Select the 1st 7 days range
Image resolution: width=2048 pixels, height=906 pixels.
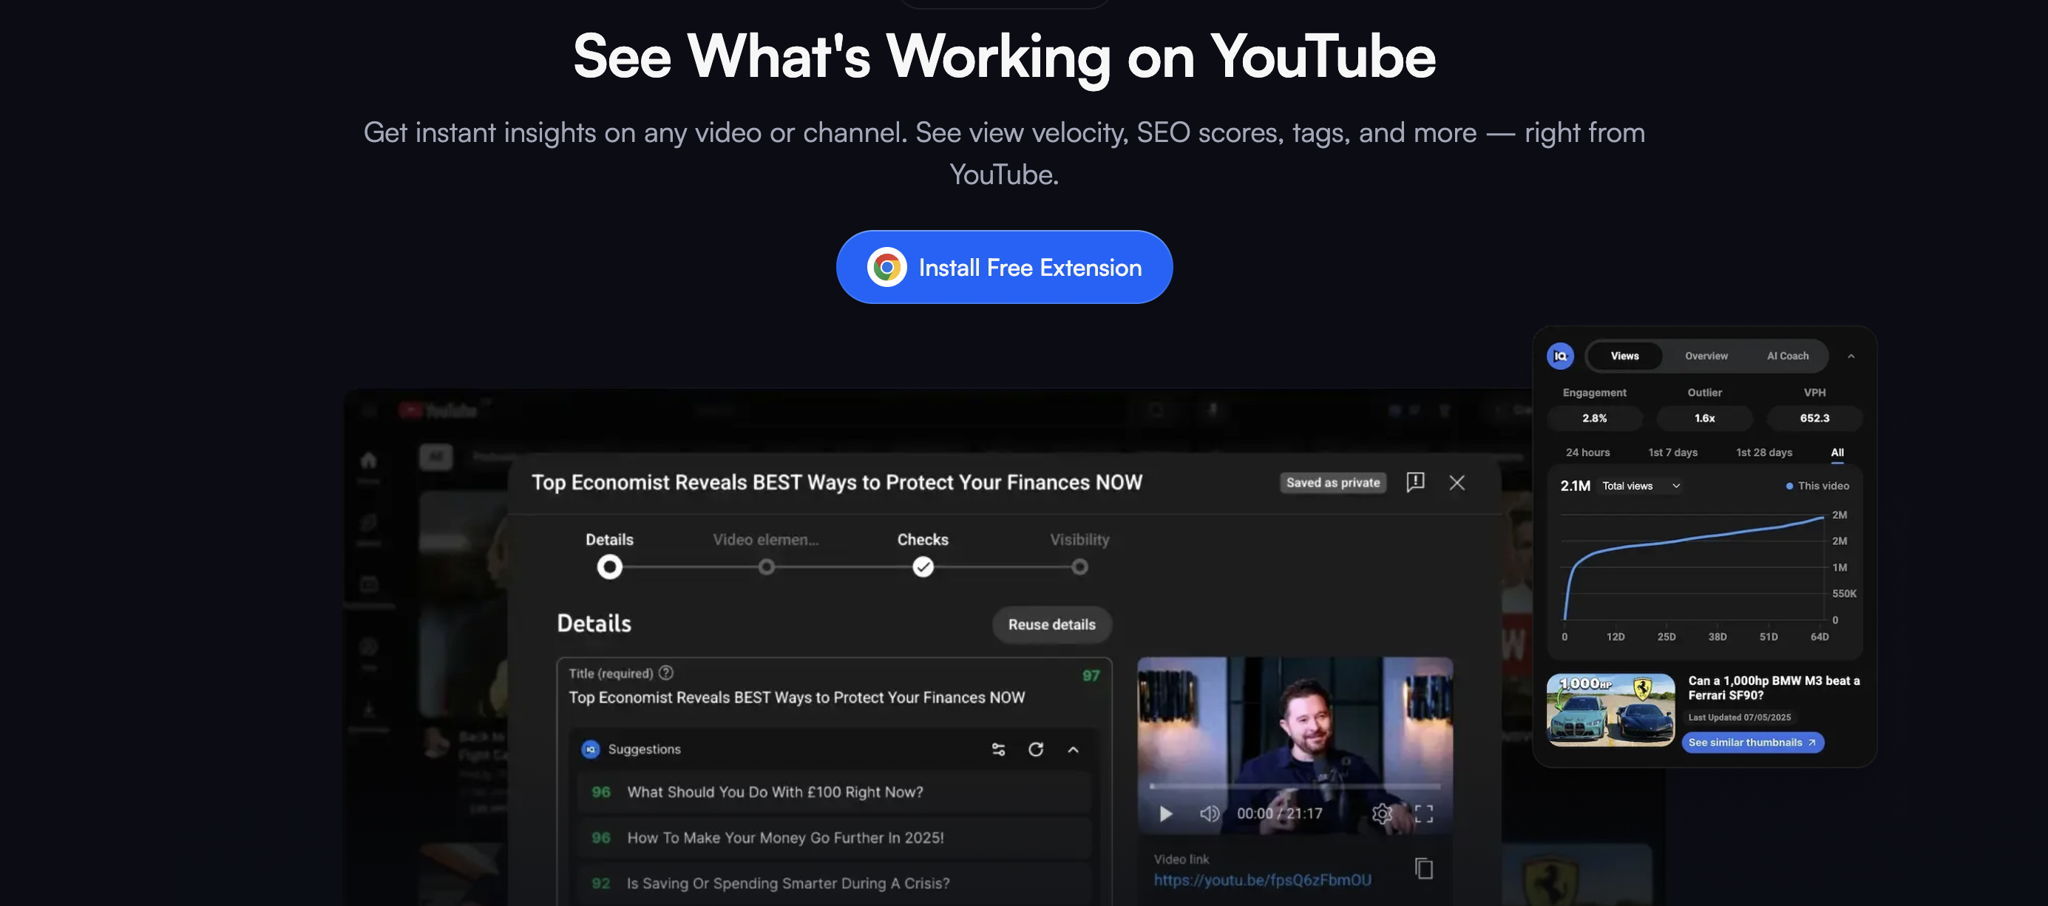pyautogui.click(x=1673, y=453)
